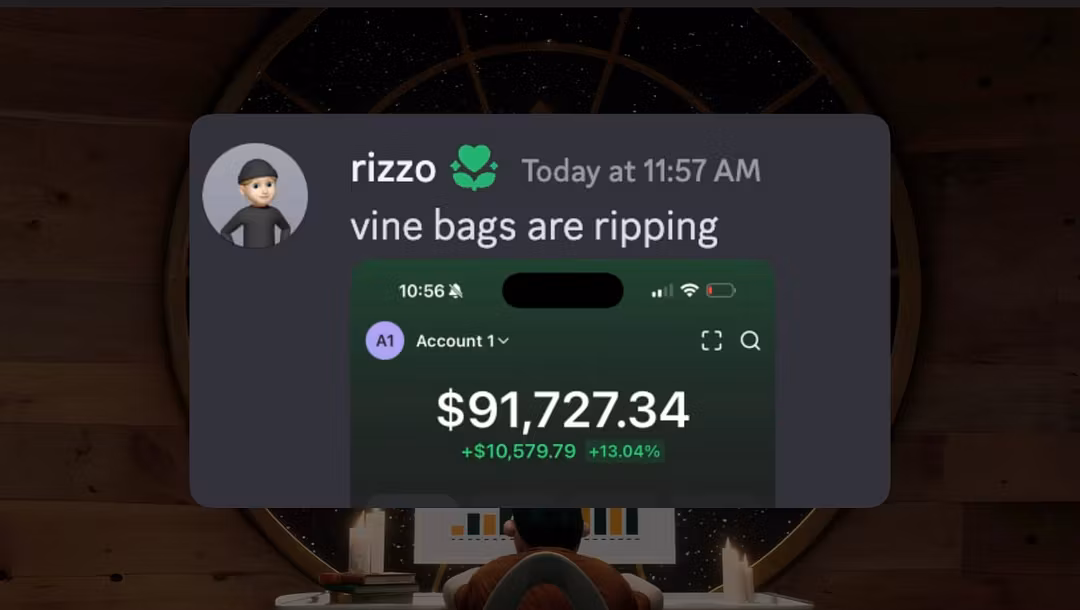Click the green heart badge beside rizzo
The image size is (1080, 610).
tap(474, 167)
